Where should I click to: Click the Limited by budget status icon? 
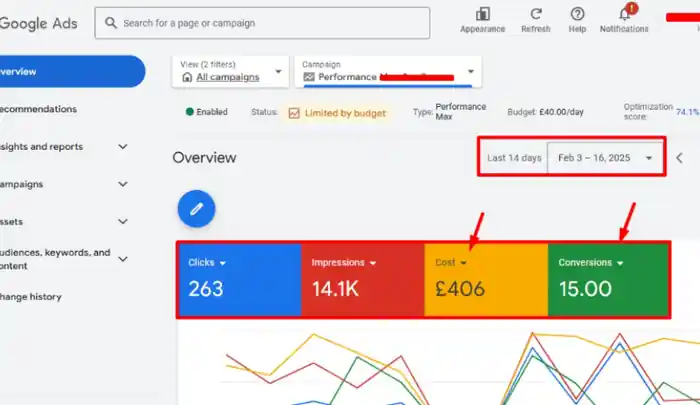click(x=294, y=113)
